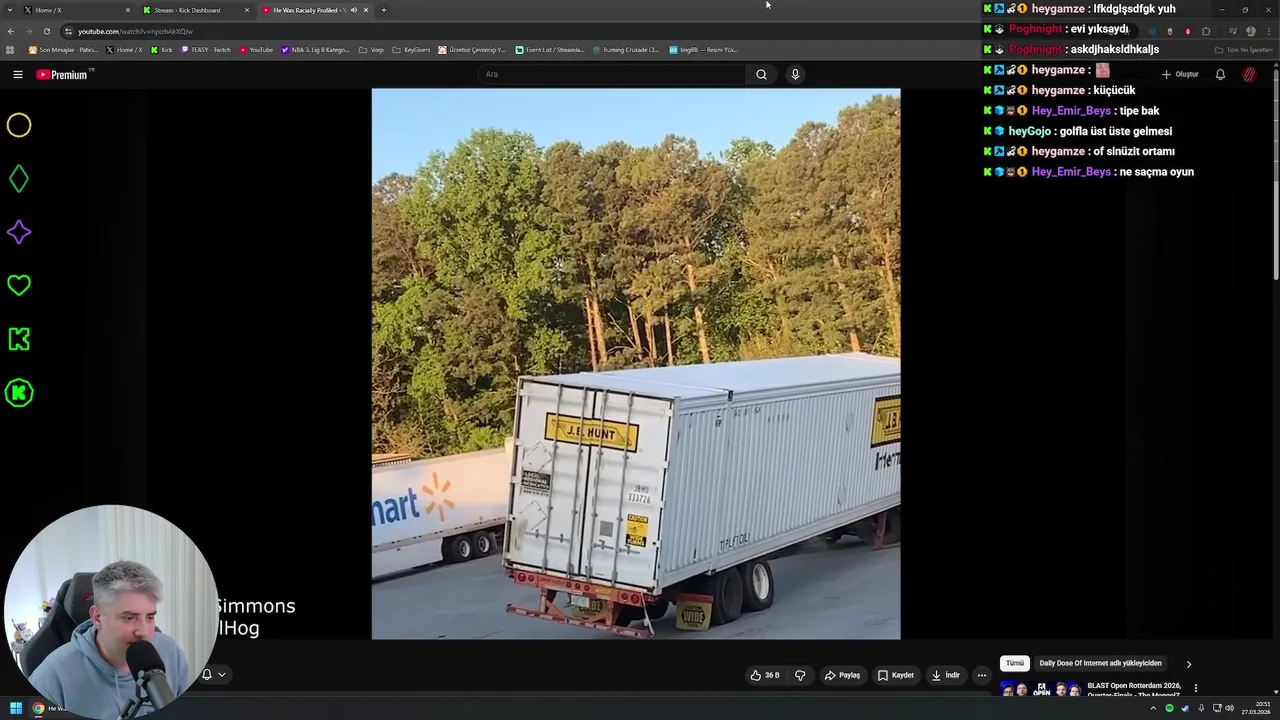This screenshot has height=720, width=1280.
Task: Open the browser profile avatar
Action: pyautogui.click(x=1250, y=31)
